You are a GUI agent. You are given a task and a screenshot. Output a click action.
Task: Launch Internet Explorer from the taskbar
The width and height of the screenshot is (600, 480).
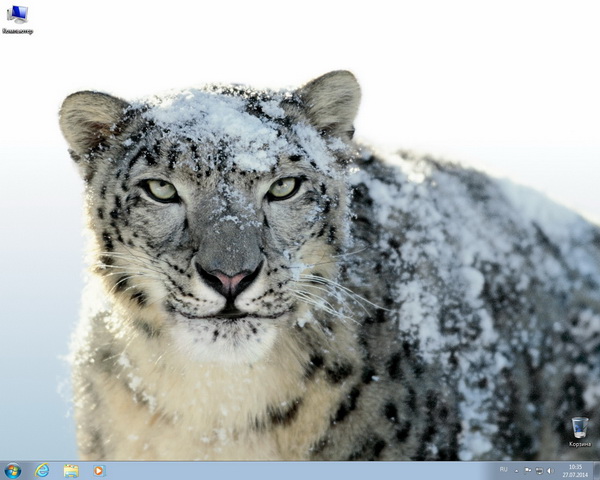[42, 470]
